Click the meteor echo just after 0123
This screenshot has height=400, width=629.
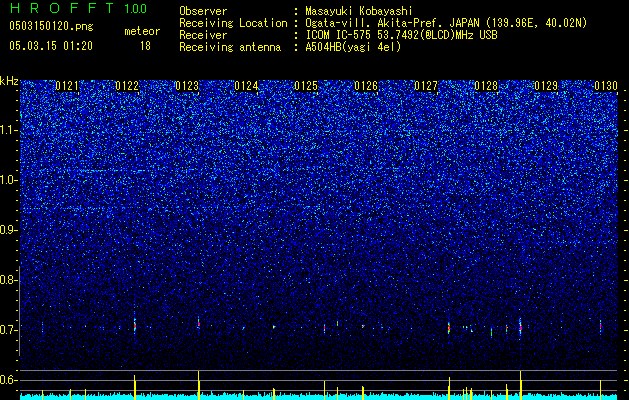point(198,324)
